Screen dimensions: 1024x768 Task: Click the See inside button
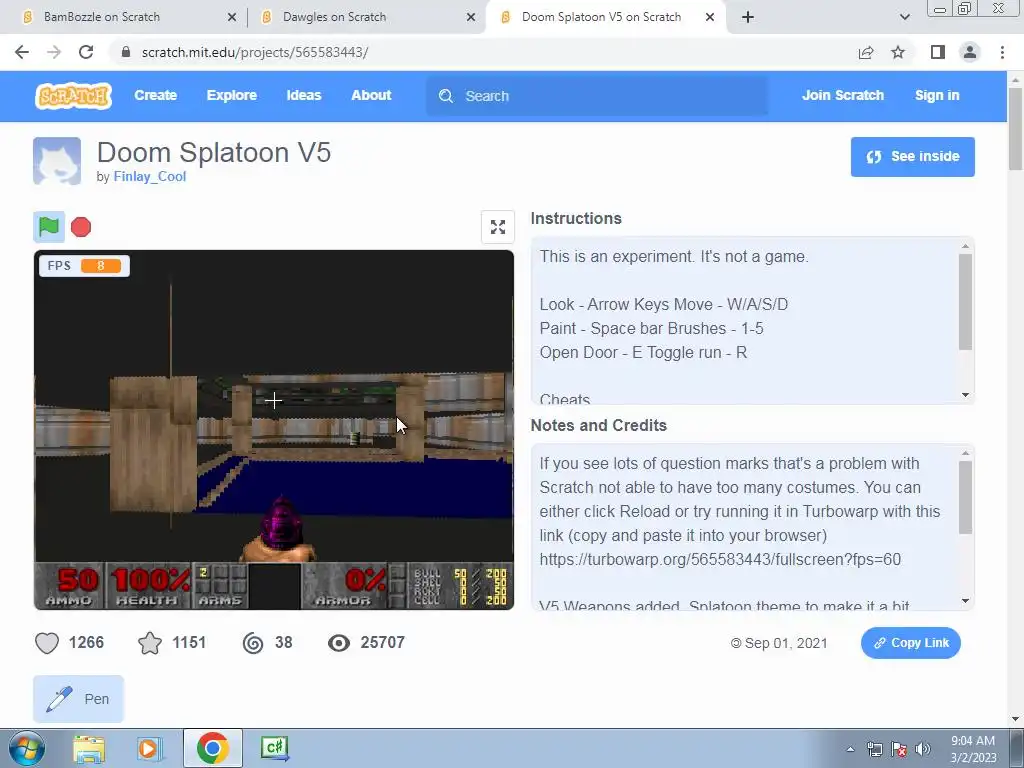pyautogui.click(x=912, y=157)
